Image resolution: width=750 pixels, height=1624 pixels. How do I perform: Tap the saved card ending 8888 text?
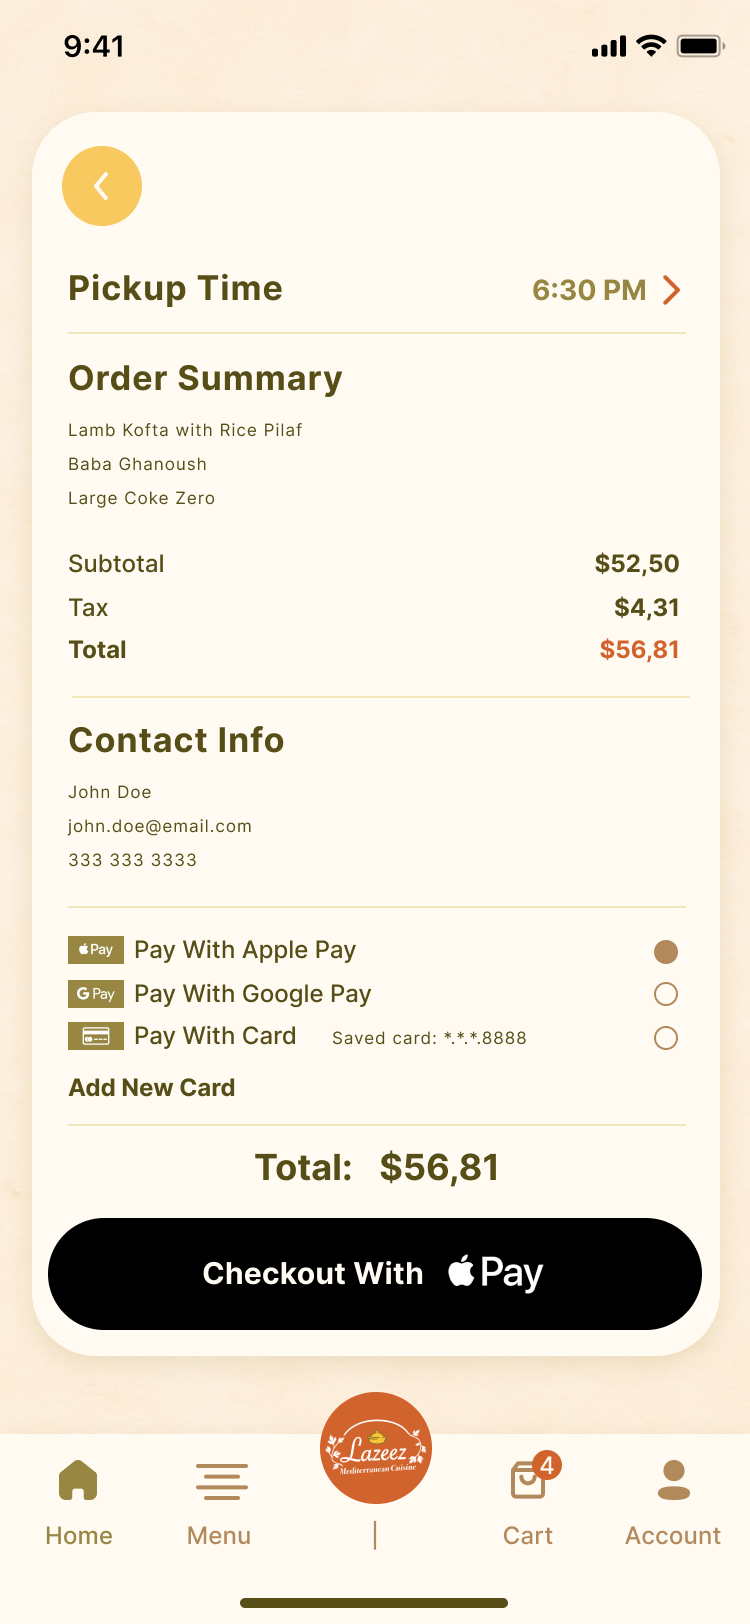[x=429, y=1038]
